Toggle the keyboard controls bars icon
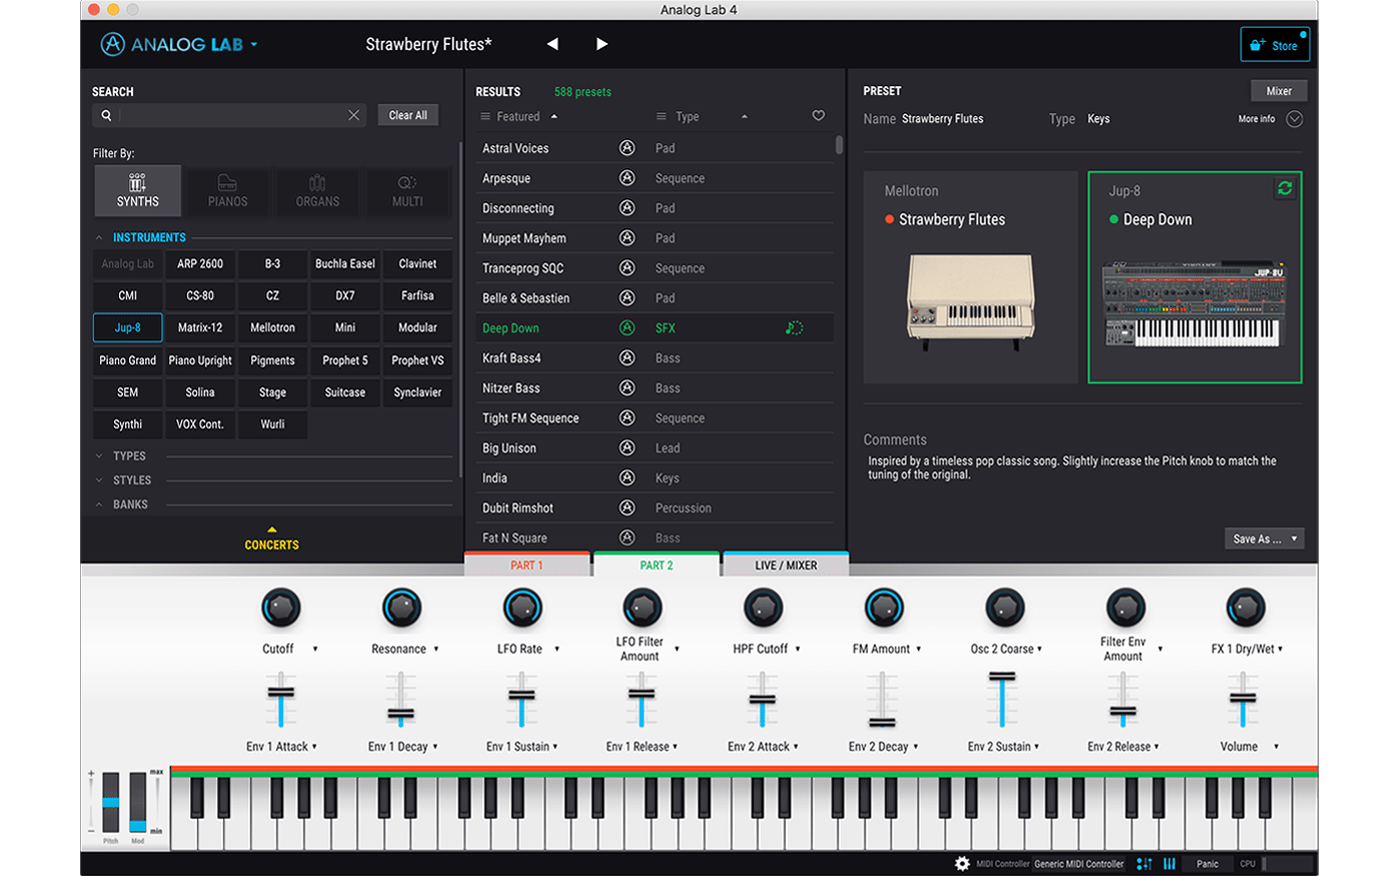This screenshot has width=1400, height=876. [x=1169, y=864]
